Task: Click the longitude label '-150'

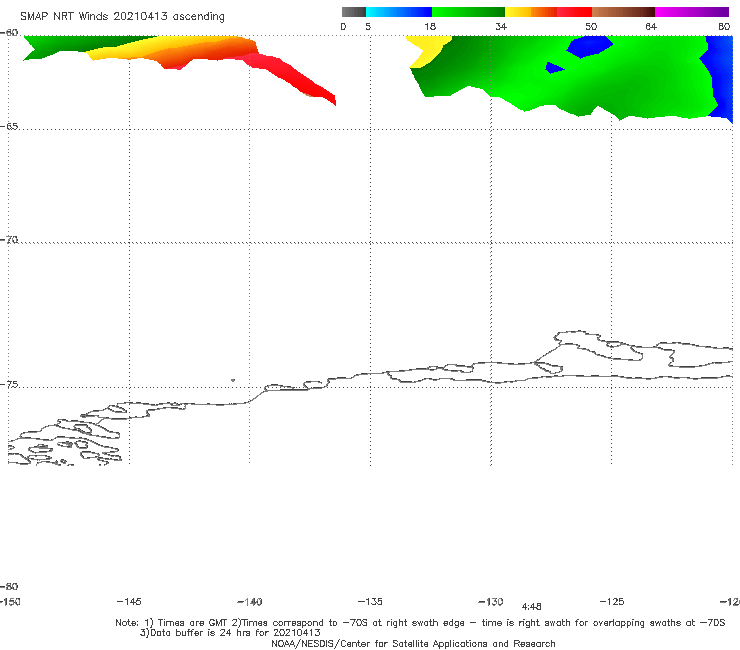Action: click(10, 601)
